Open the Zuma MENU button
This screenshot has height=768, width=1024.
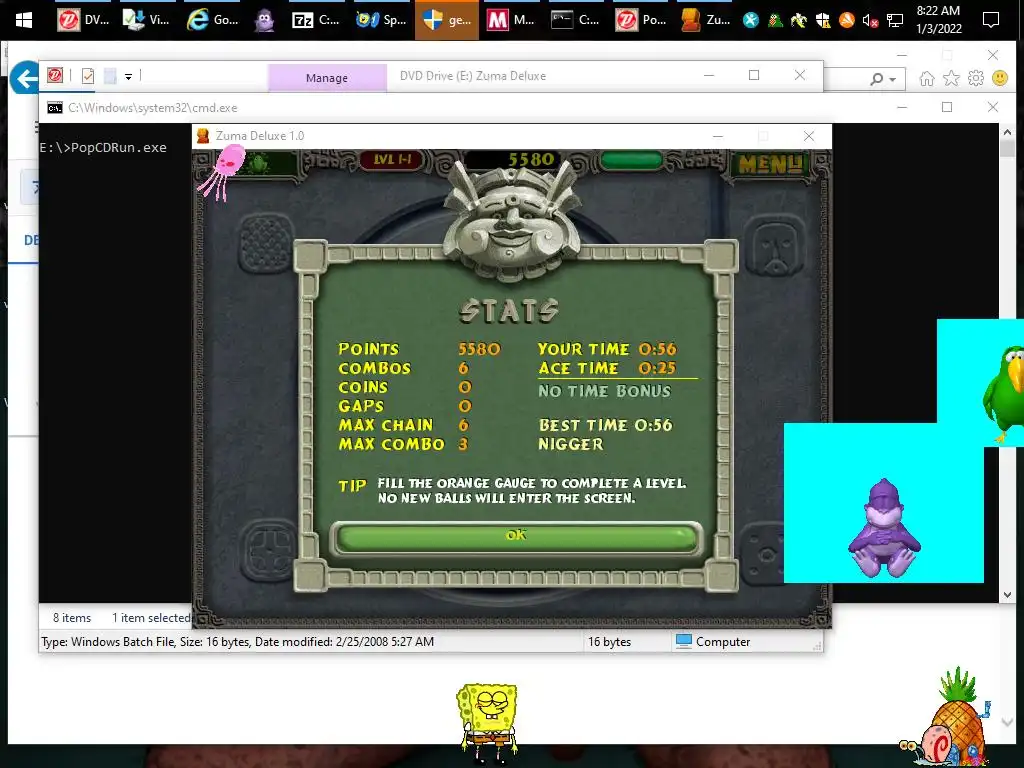click(770, 164)
